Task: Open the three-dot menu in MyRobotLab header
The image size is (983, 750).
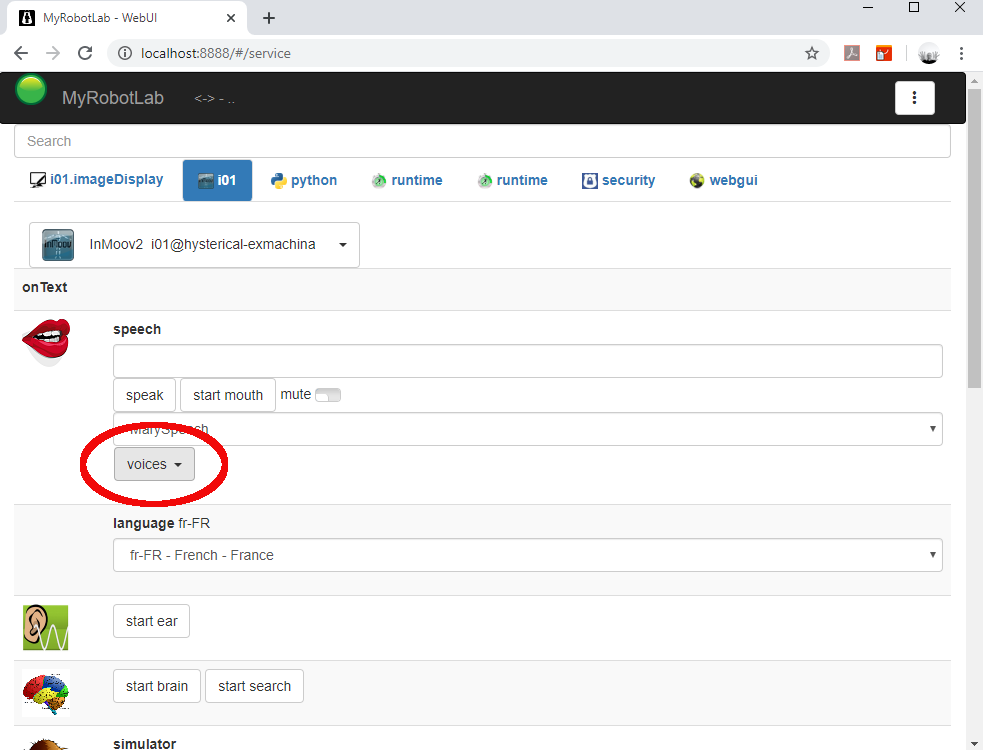Action: pyautogui.click(x=914, y=98)
